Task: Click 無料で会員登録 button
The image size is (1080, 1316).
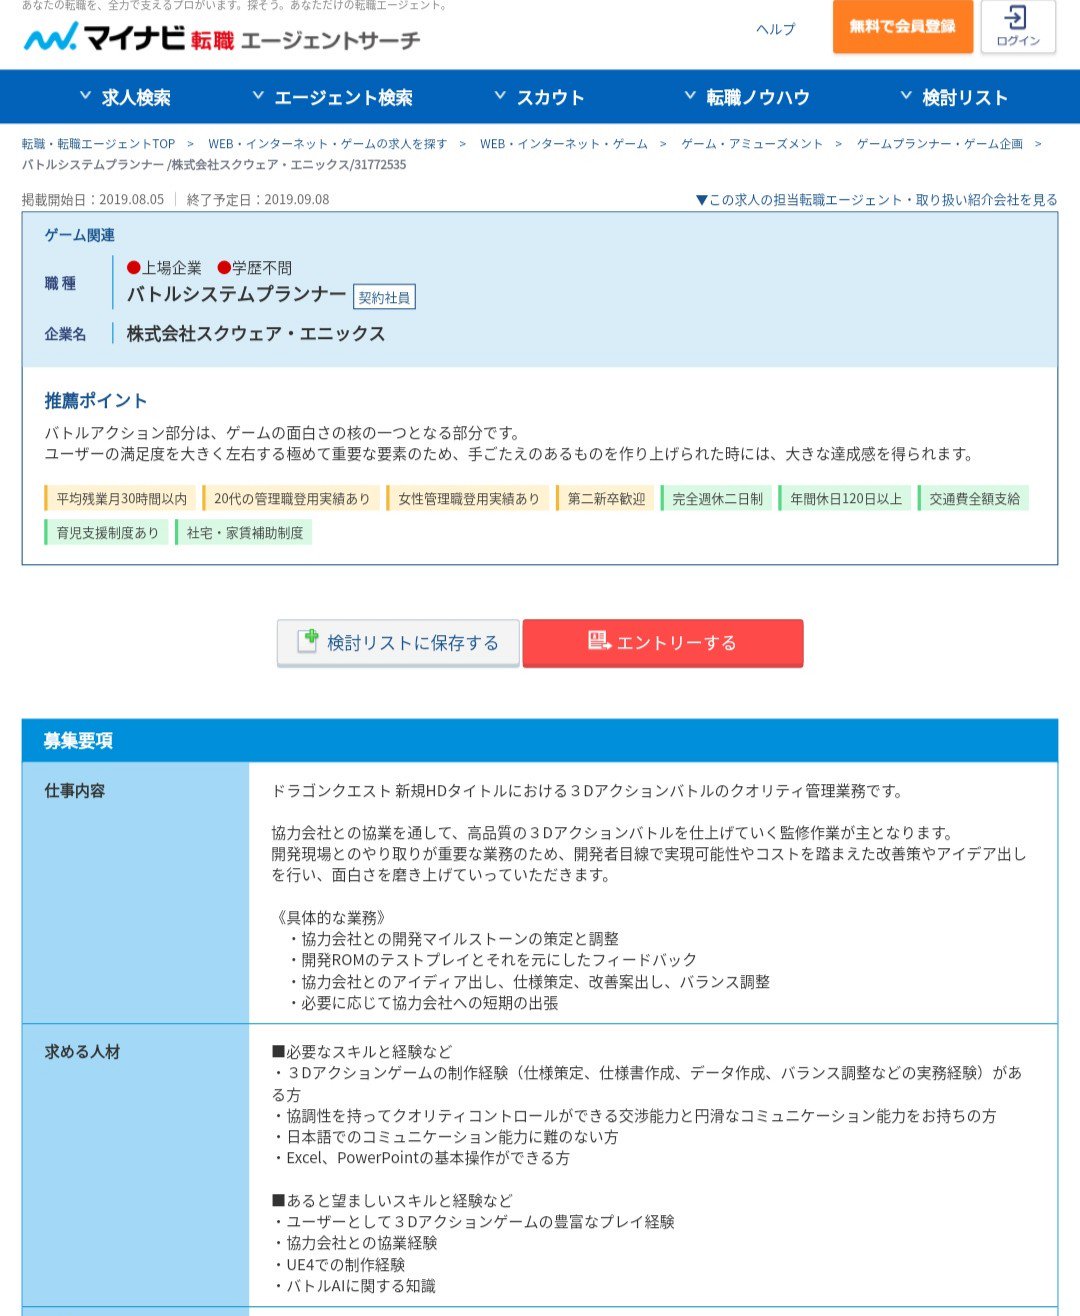Action: coord(903,27)
